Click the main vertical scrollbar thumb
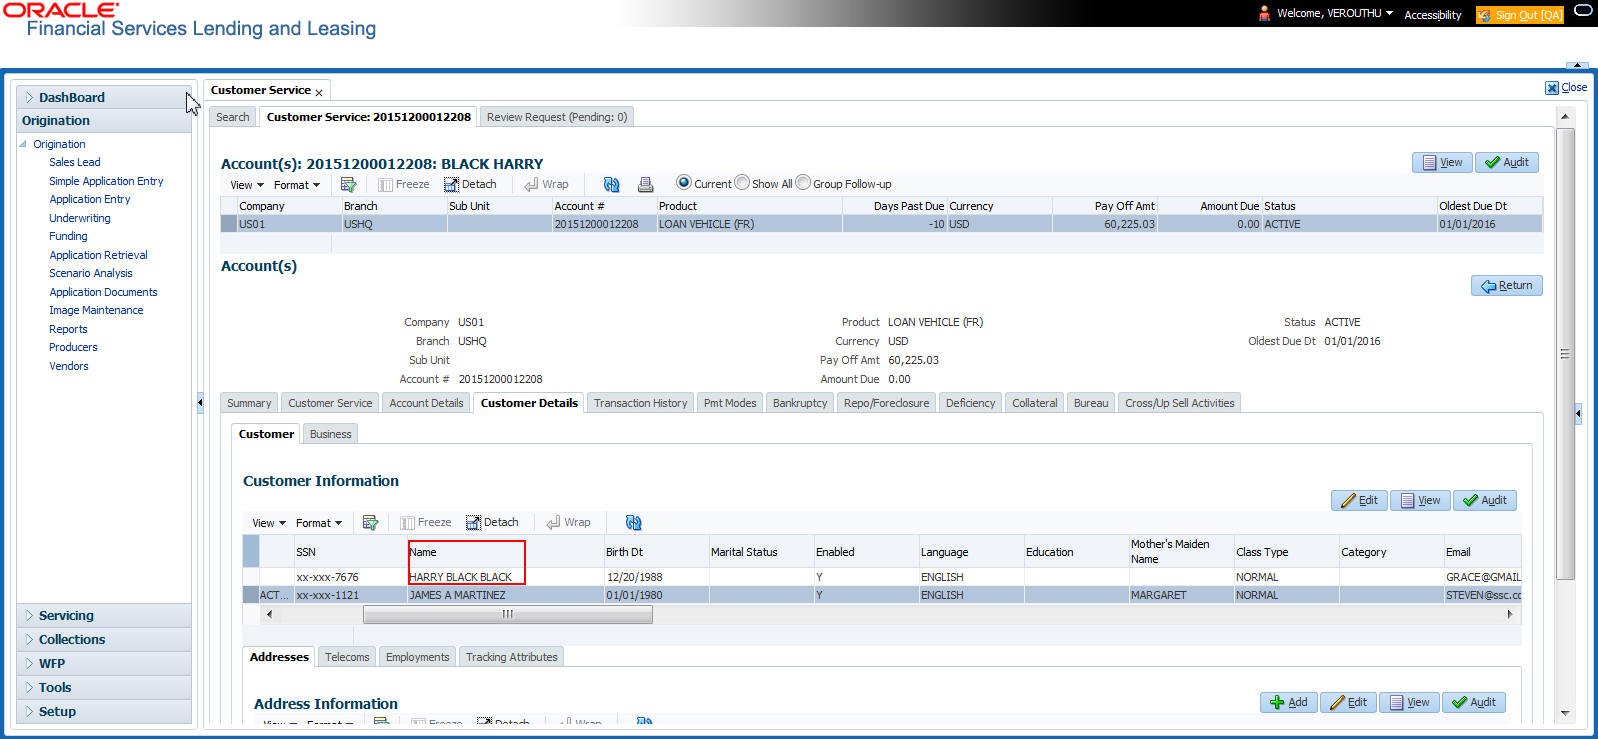The height and width of the screenshot is (739, 1598). tap(1565, 354)
